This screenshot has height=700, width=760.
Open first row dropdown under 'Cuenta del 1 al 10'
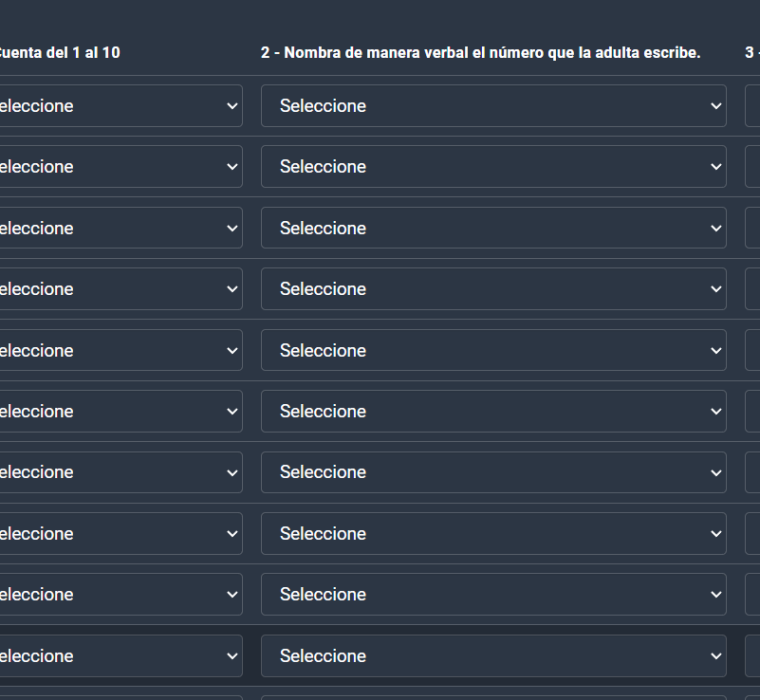point(120,106)
